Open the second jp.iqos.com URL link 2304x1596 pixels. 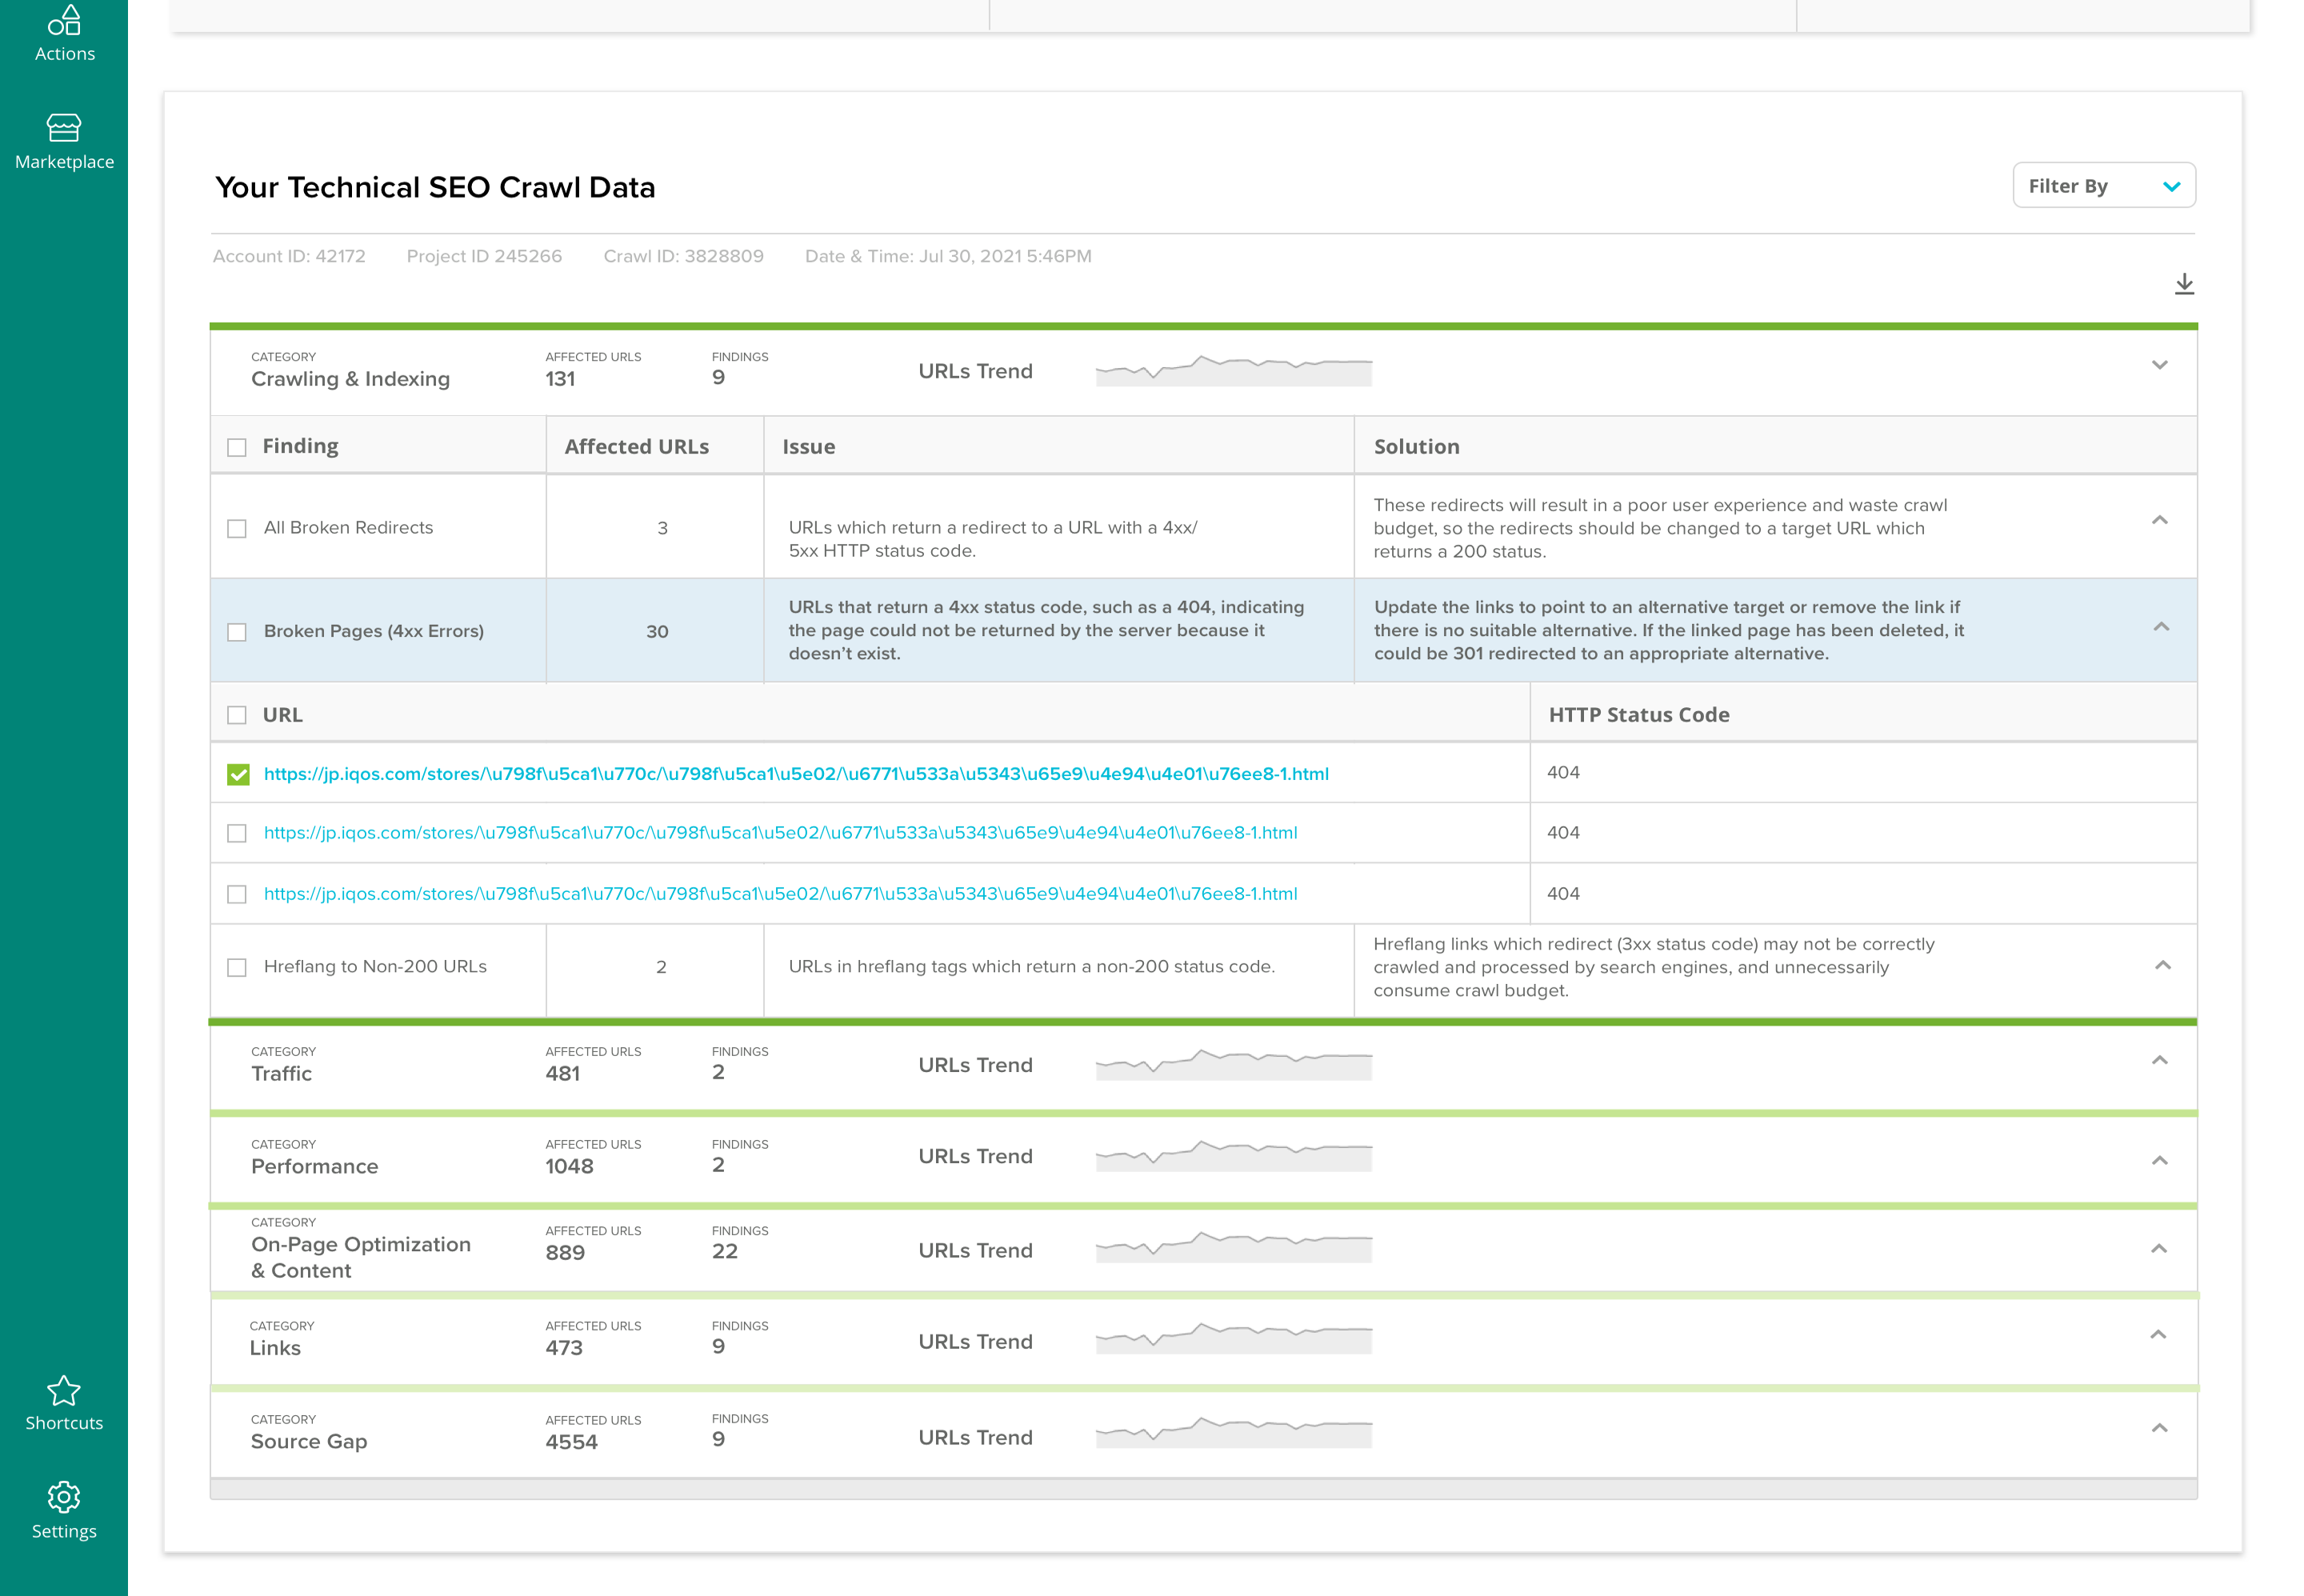click(780, 832)
